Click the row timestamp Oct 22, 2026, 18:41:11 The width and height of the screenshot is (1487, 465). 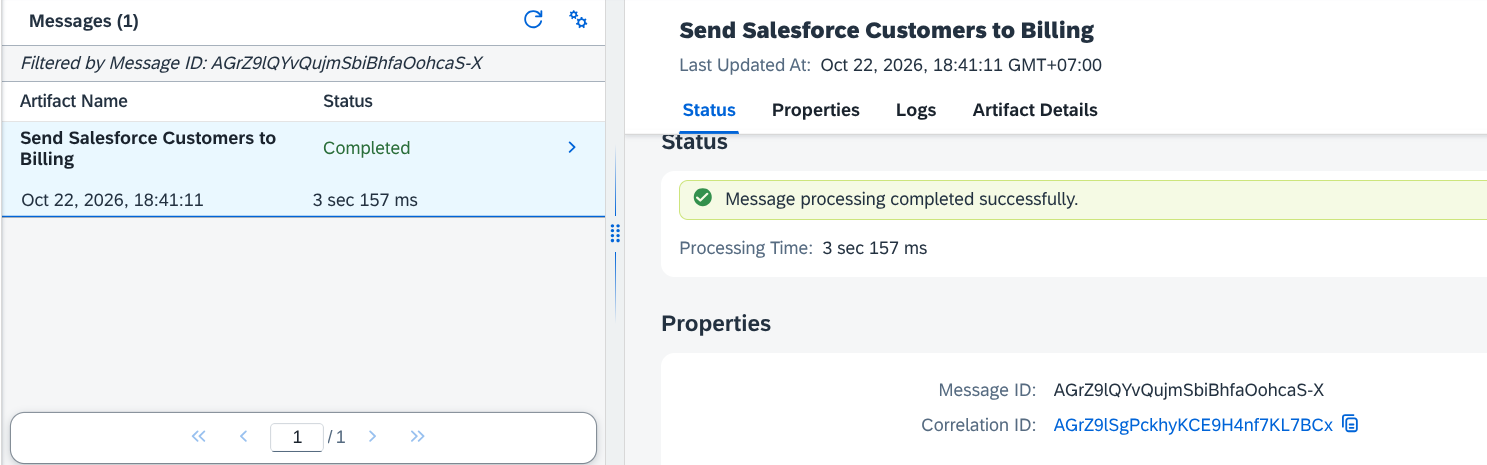coord(112,200)
